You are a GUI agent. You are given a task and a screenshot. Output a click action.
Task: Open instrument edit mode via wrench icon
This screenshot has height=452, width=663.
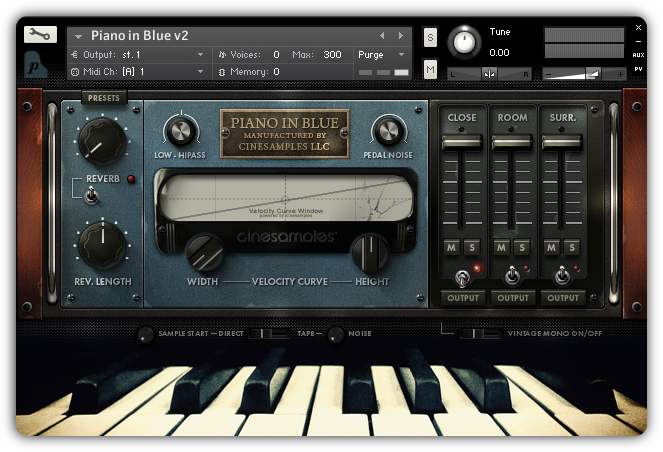40,34
